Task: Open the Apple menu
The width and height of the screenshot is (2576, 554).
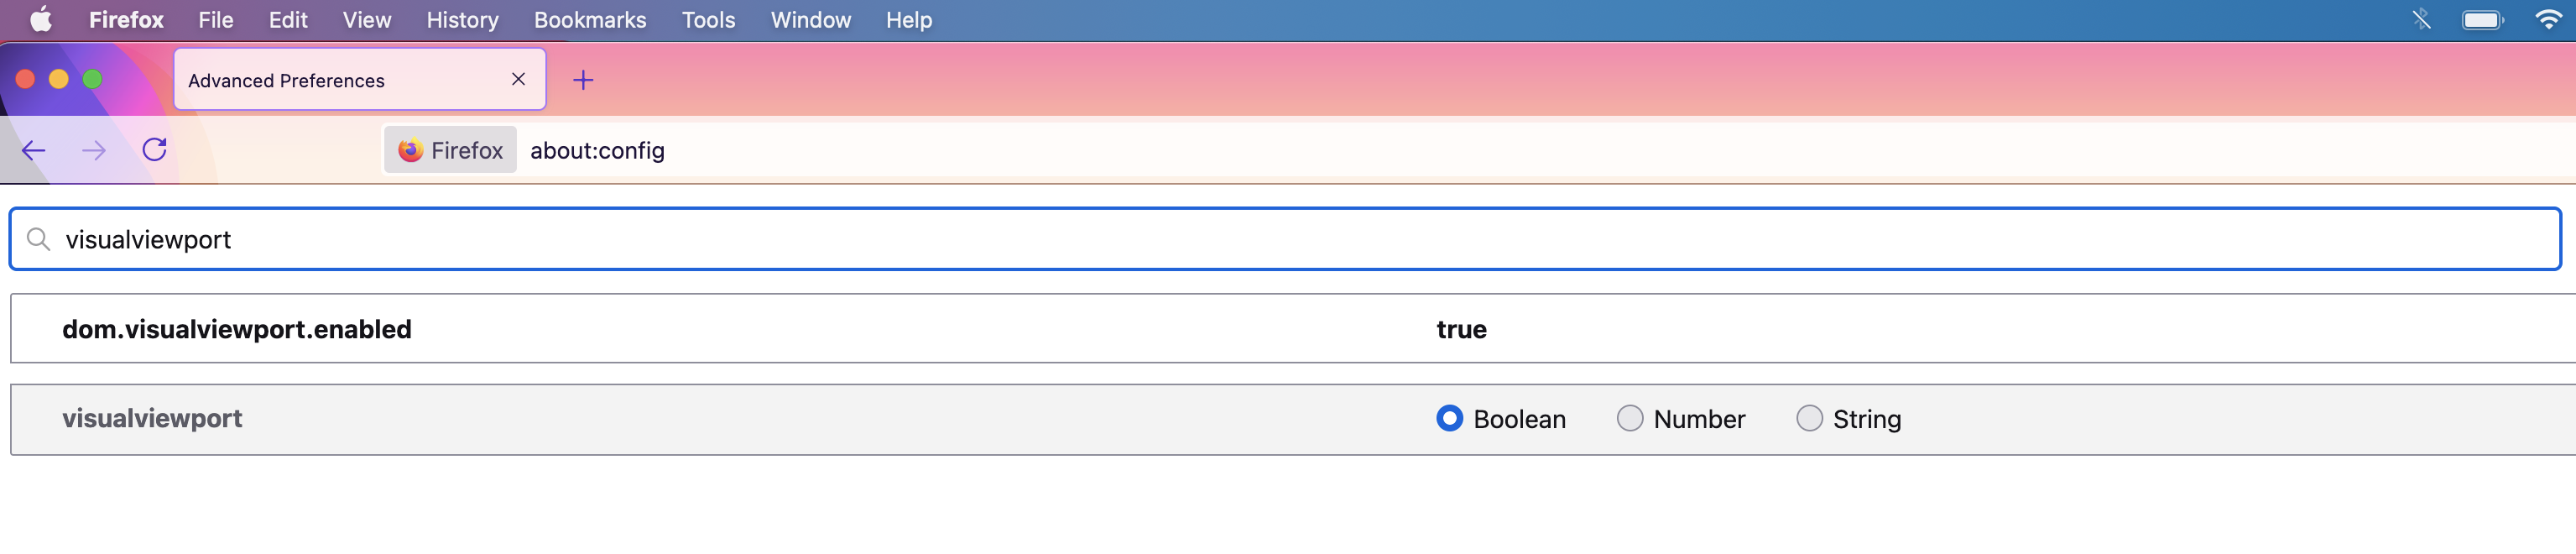Action: [41, 20]
